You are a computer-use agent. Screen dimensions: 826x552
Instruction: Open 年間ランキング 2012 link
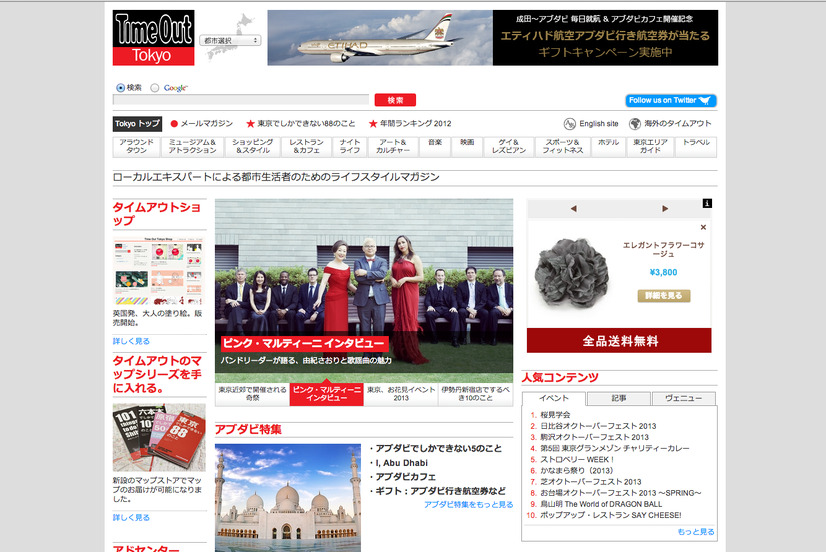click(x=410, y=124)
